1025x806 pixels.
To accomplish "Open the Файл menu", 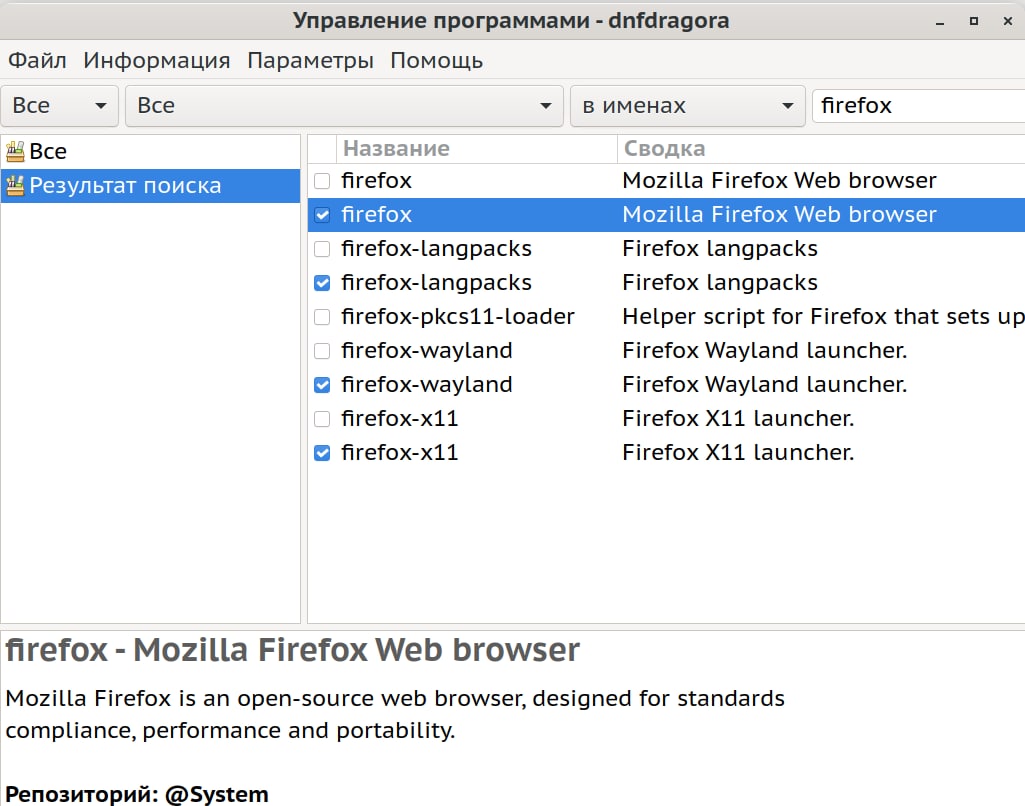I will point(37,60).
